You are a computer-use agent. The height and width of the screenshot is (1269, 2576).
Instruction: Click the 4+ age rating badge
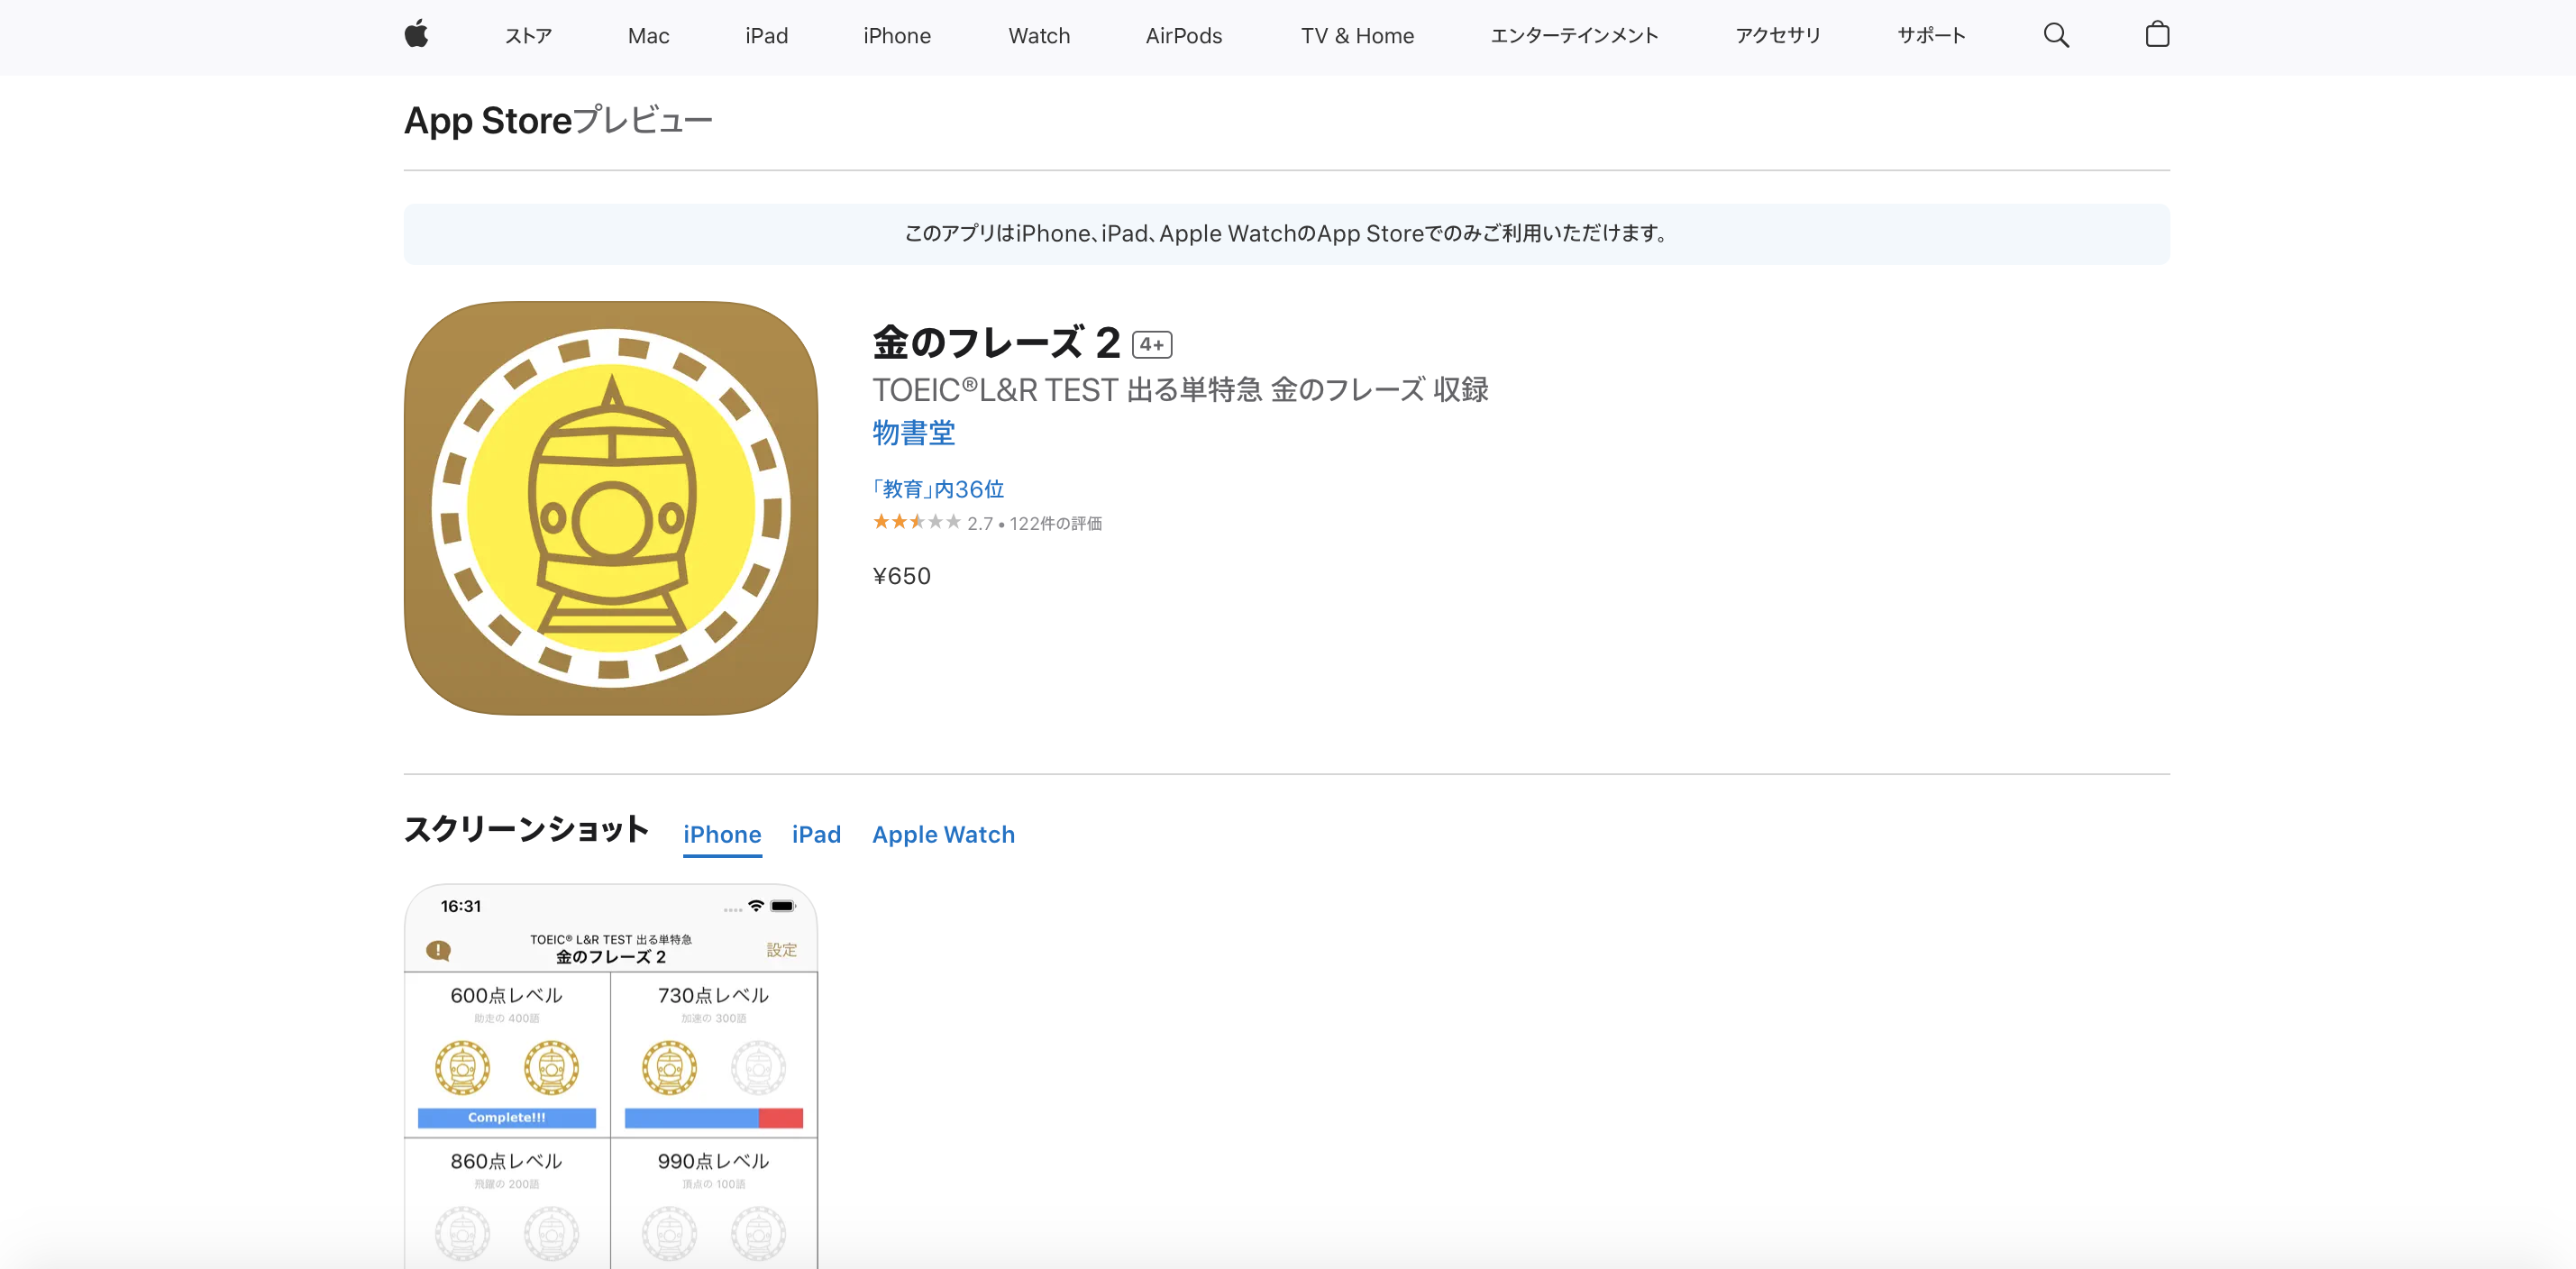[x=1152, y=344]
